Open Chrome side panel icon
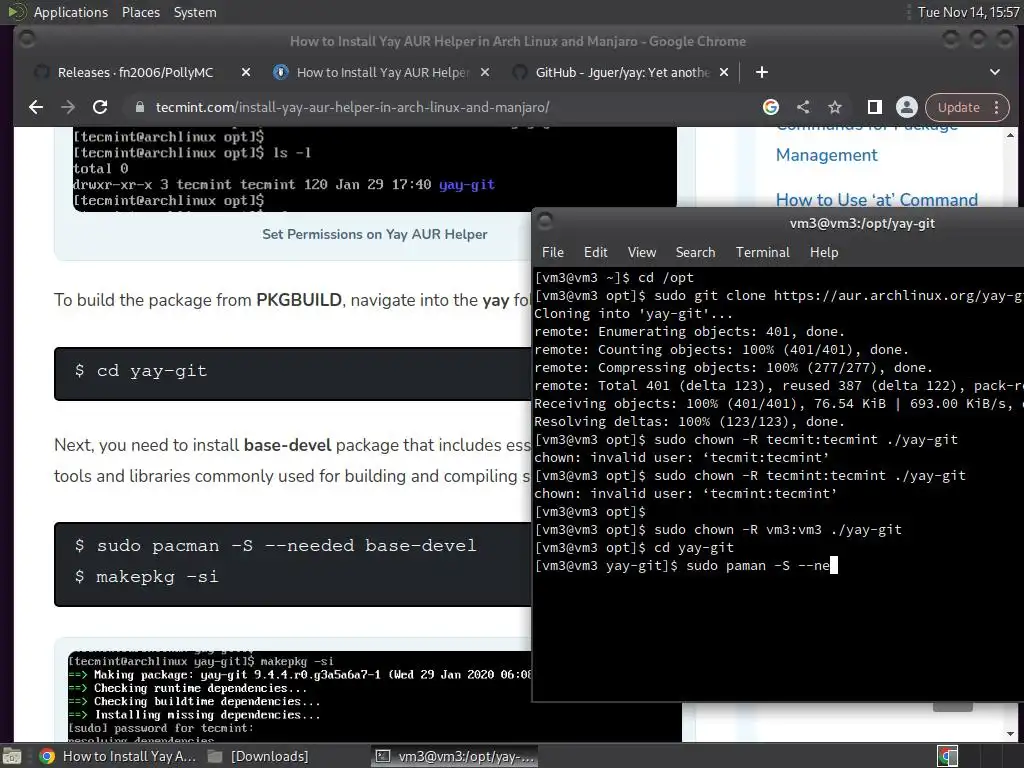The width and height of the screenshot is (1024, 768). pyautogui.click(x=874, y=107)
